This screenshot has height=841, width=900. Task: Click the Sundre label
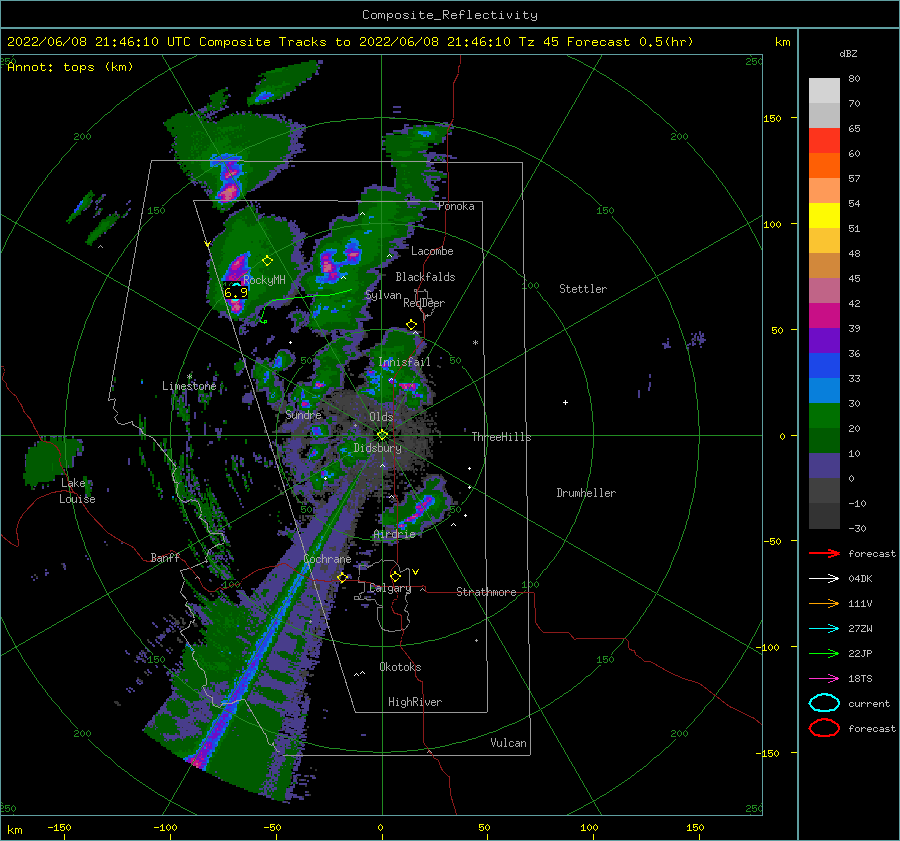point(303,415)
